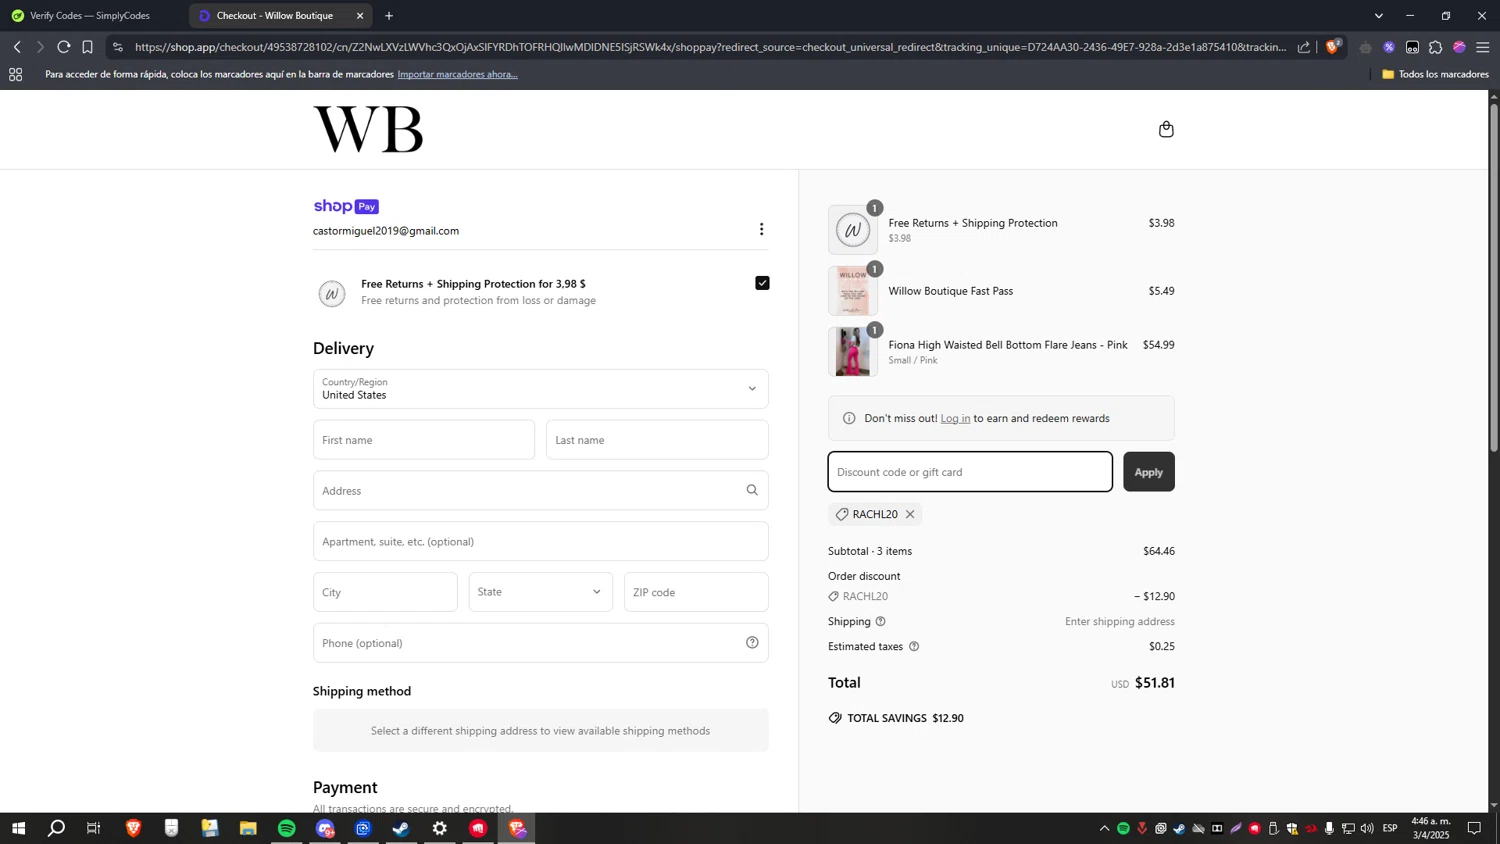Follow the Log in rewards link

955,418
